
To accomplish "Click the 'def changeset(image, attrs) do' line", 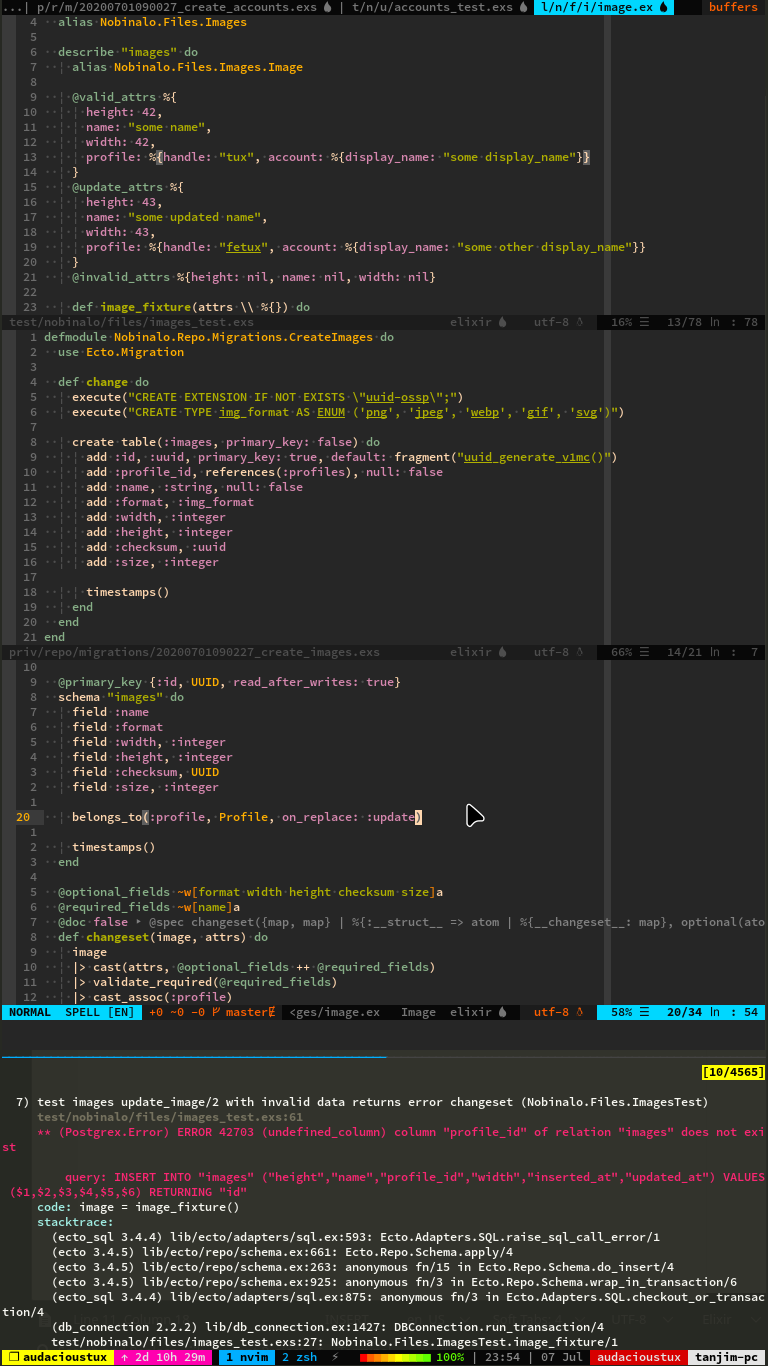I will 163,937.
